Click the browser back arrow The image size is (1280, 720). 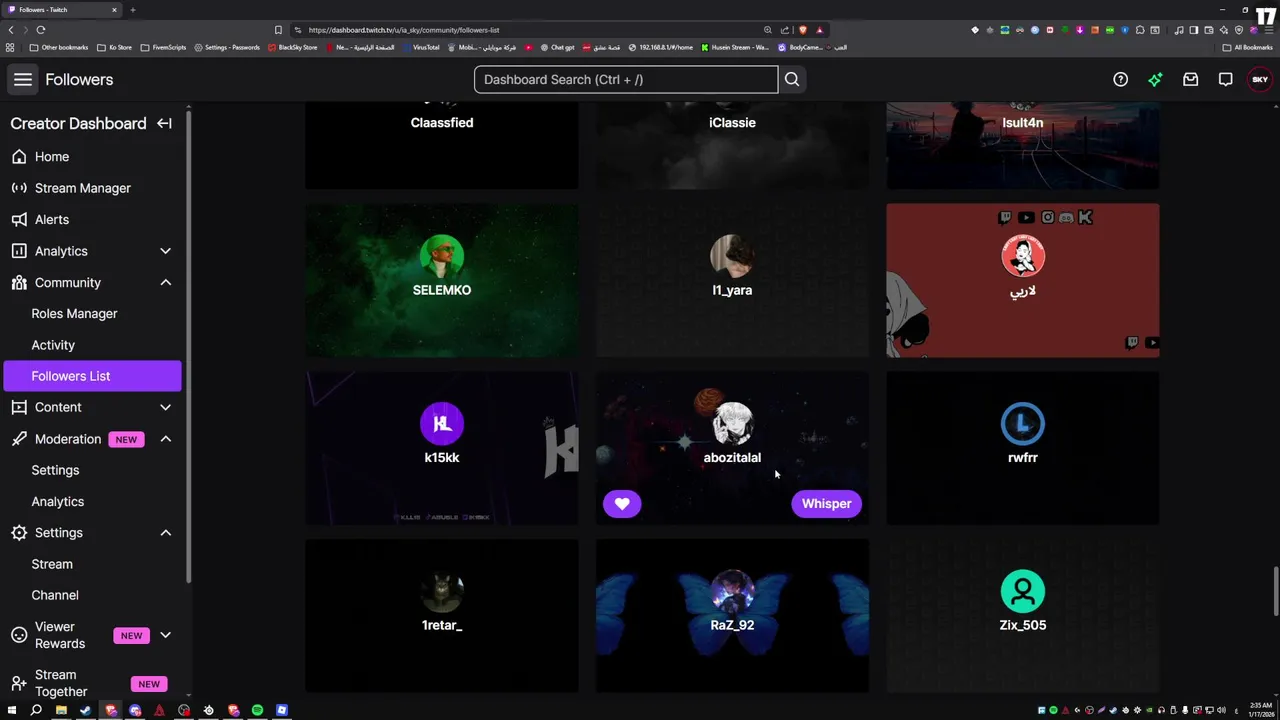coord(11,30)
